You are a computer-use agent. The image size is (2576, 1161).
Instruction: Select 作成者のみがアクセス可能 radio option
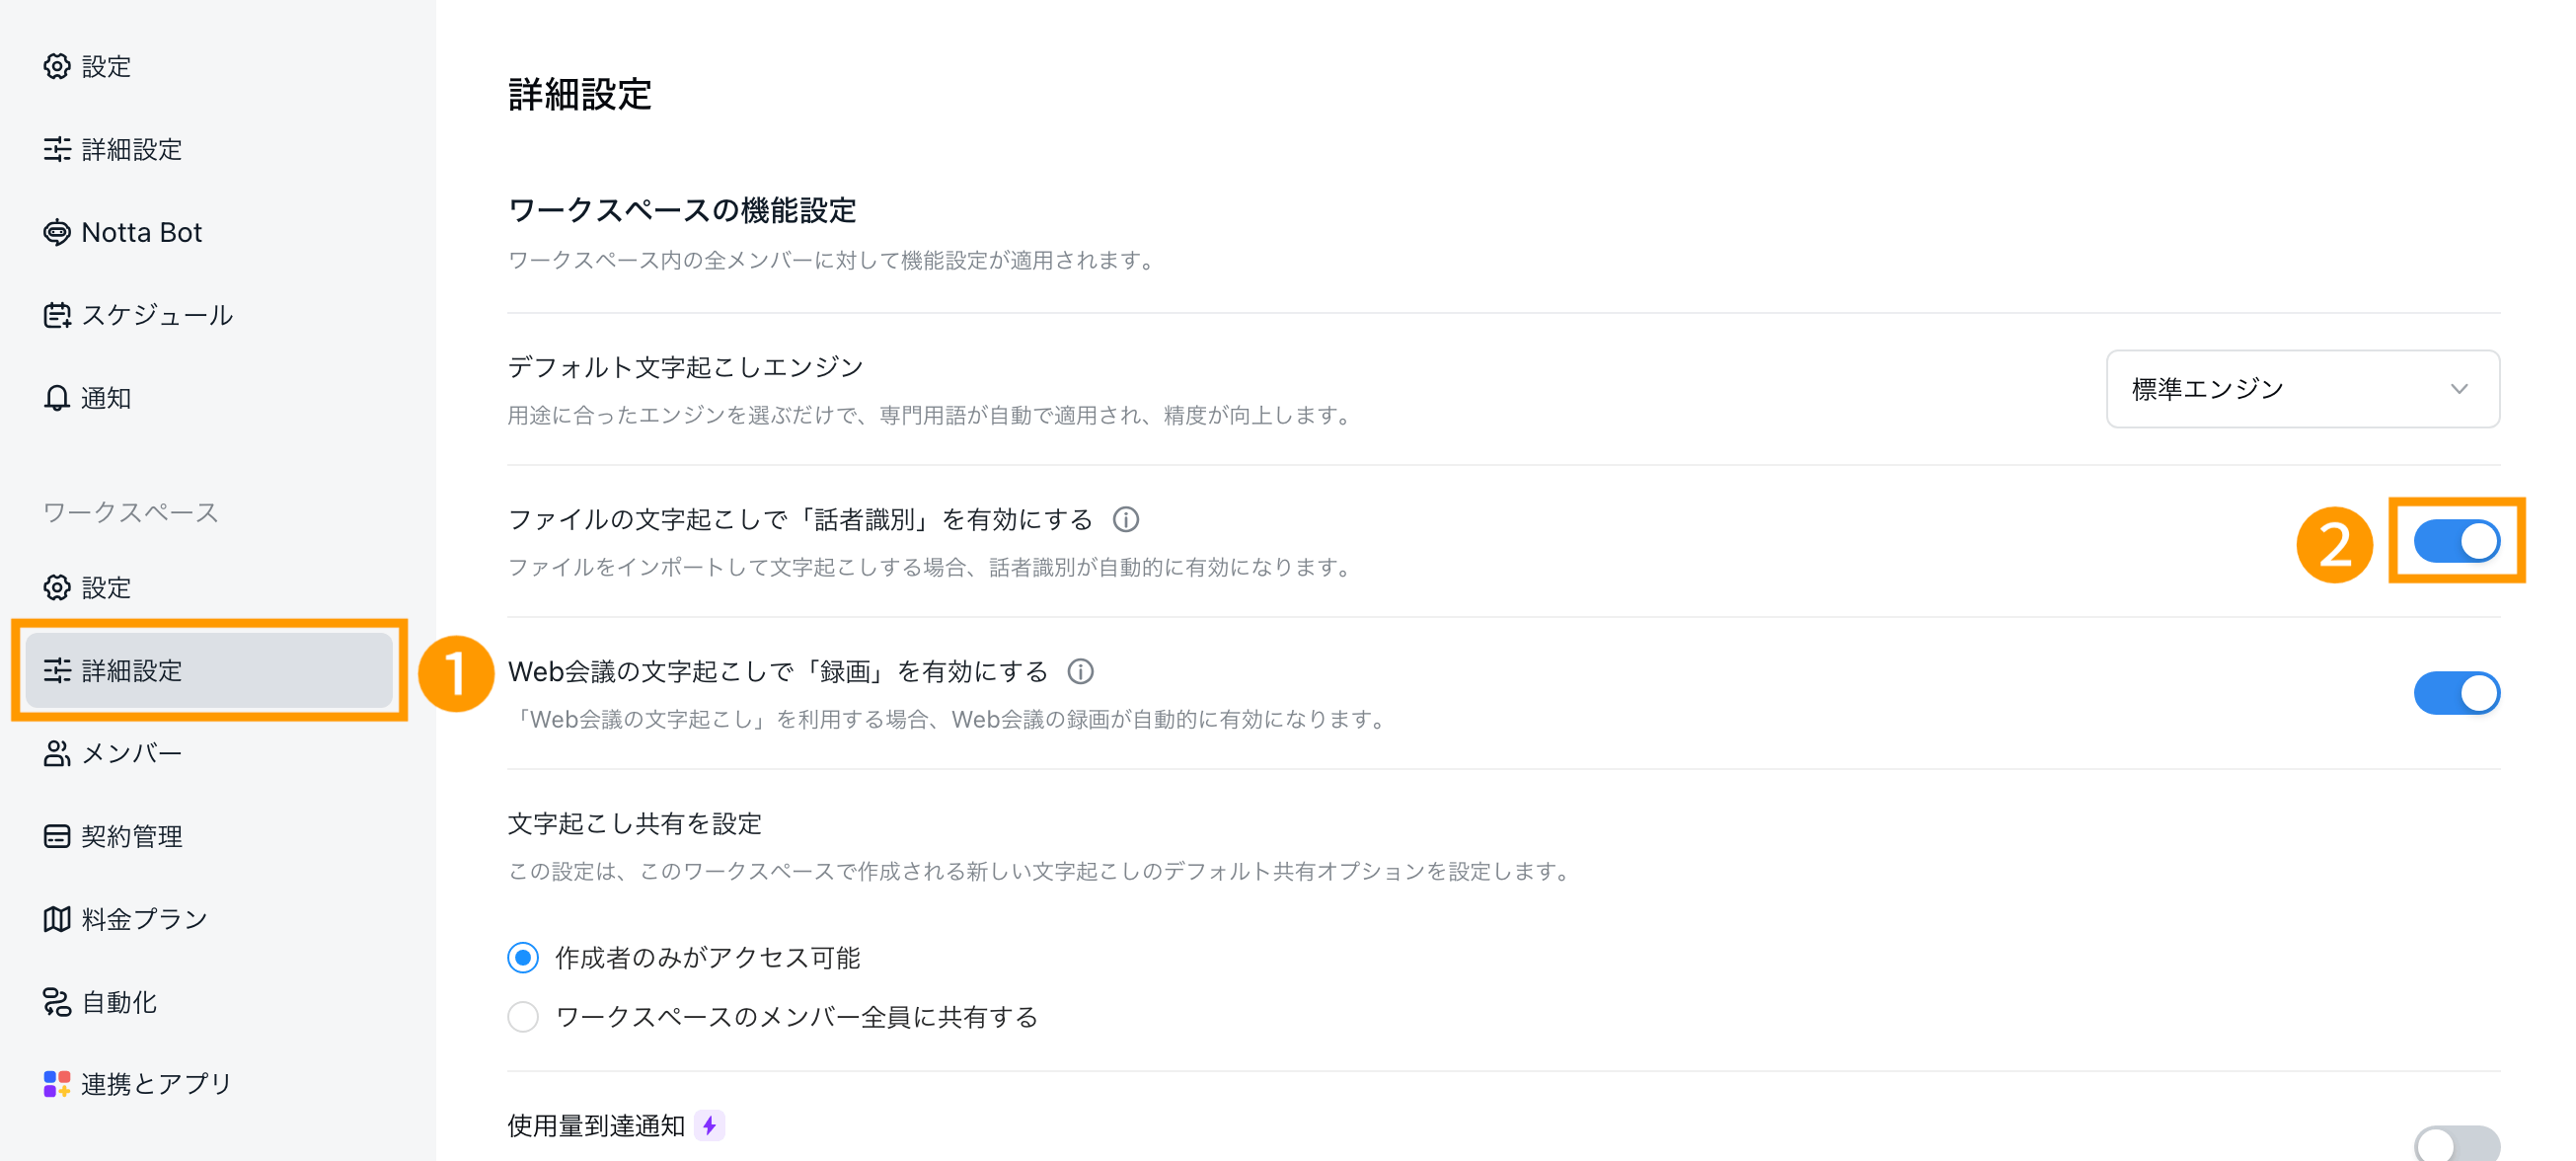pos(523,958)
